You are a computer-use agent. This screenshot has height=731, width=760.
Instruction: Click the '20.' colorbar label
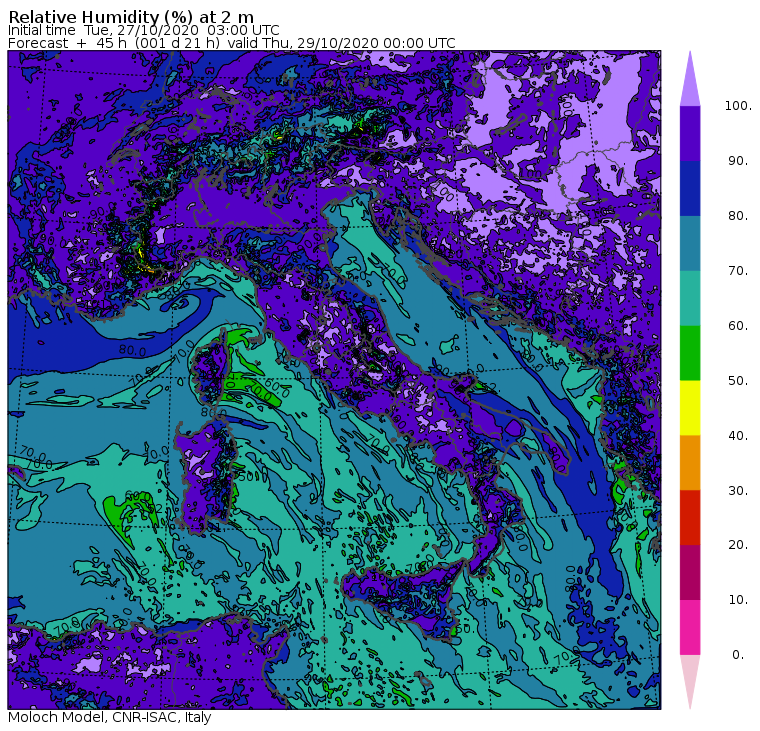(738, 545)
